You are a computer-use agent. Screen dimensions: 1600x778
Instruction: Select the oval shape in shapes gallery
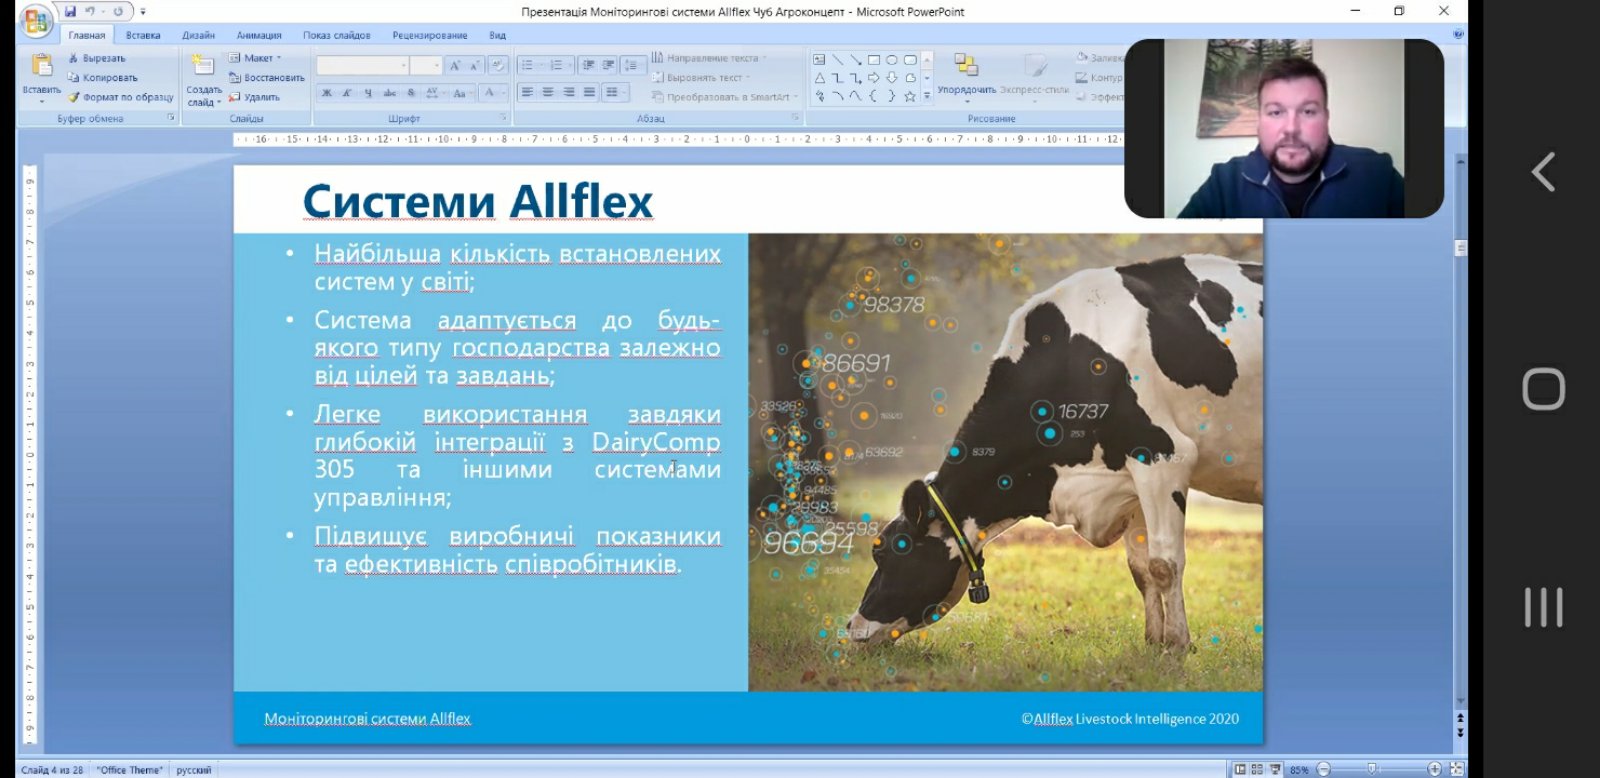pos(891,60)
